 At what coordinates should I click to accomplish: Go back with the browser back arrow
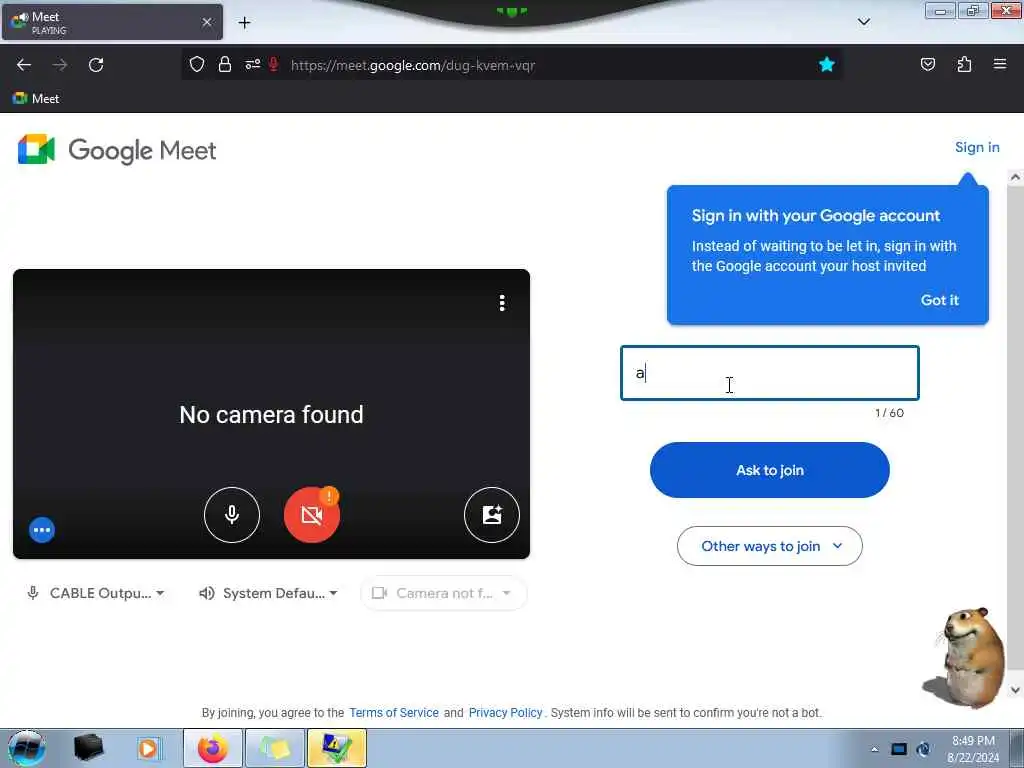24,65
